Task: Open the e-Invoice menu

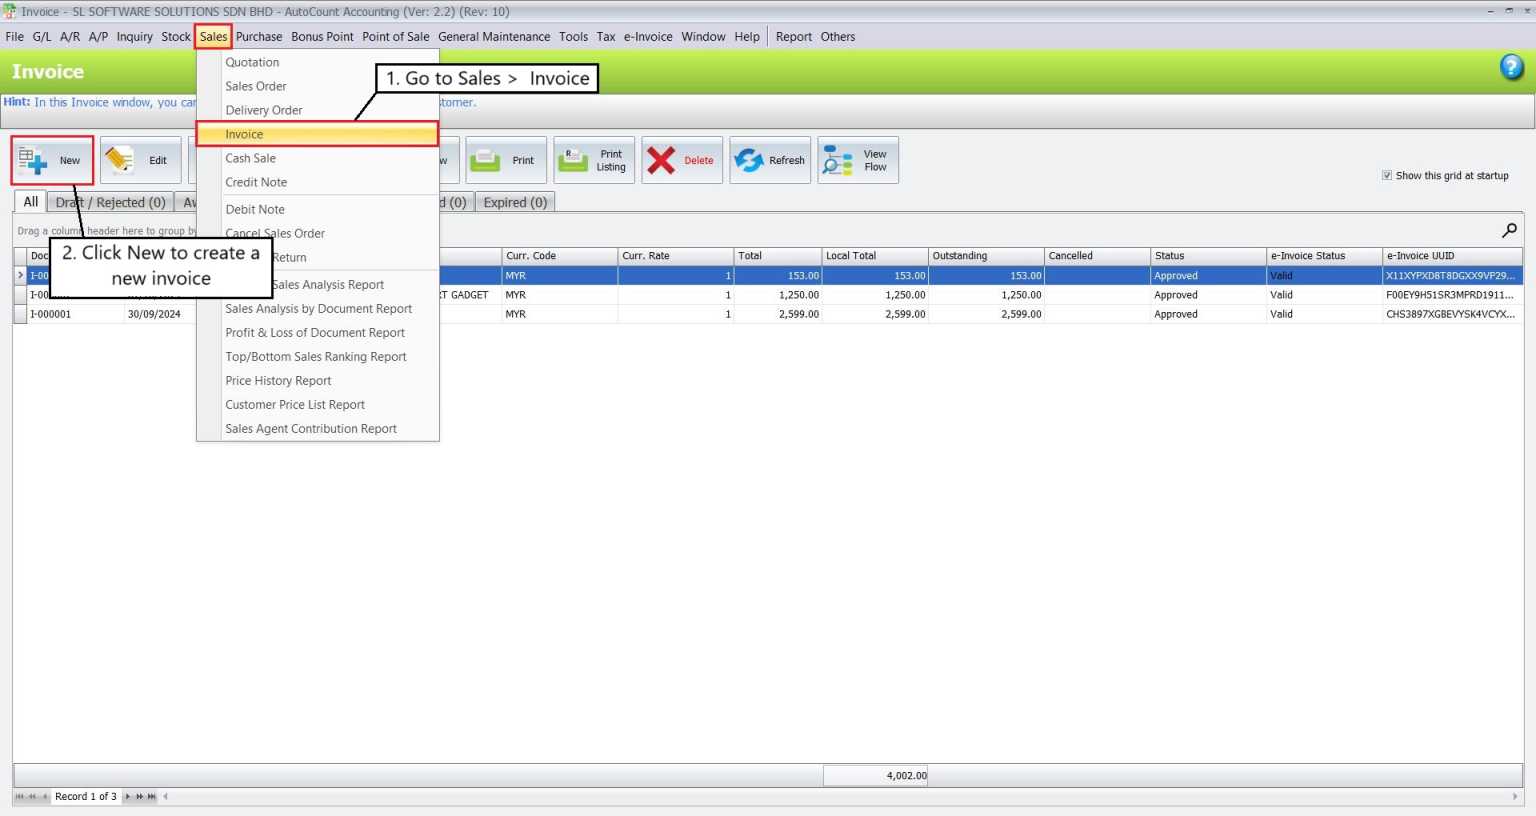Action: (648, 37)
